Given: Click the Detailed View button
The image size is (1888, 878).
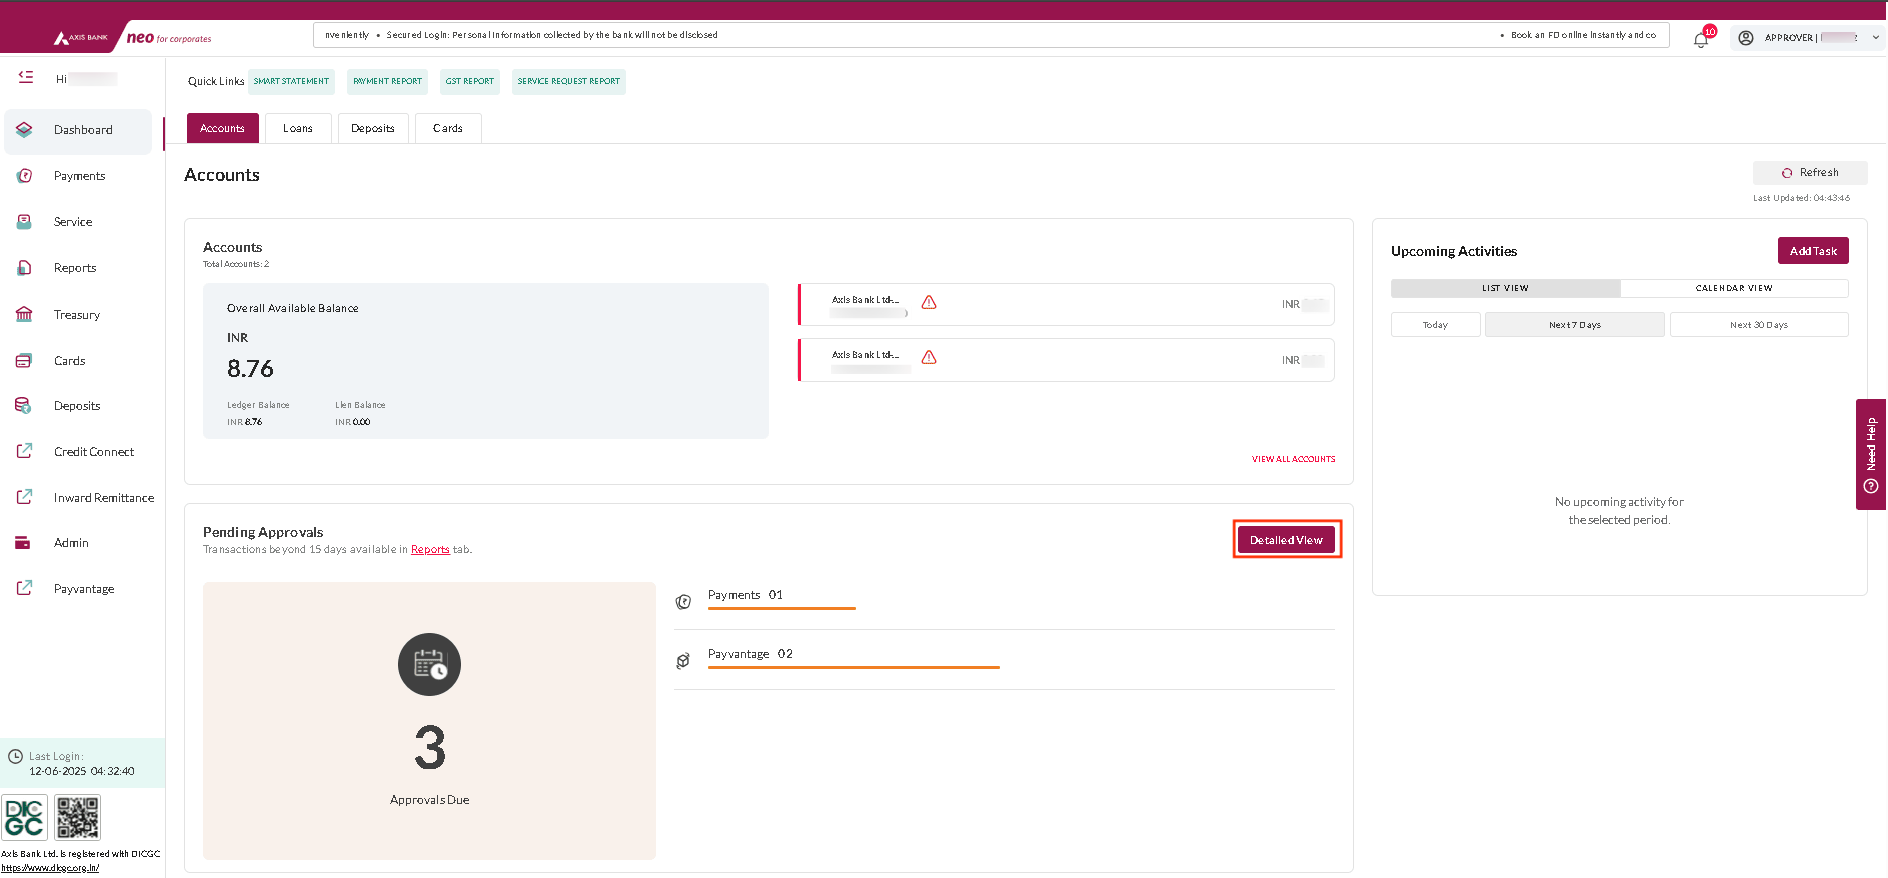Looking at the screenshot, I should pyautogui.click(x=1286, y=540).
